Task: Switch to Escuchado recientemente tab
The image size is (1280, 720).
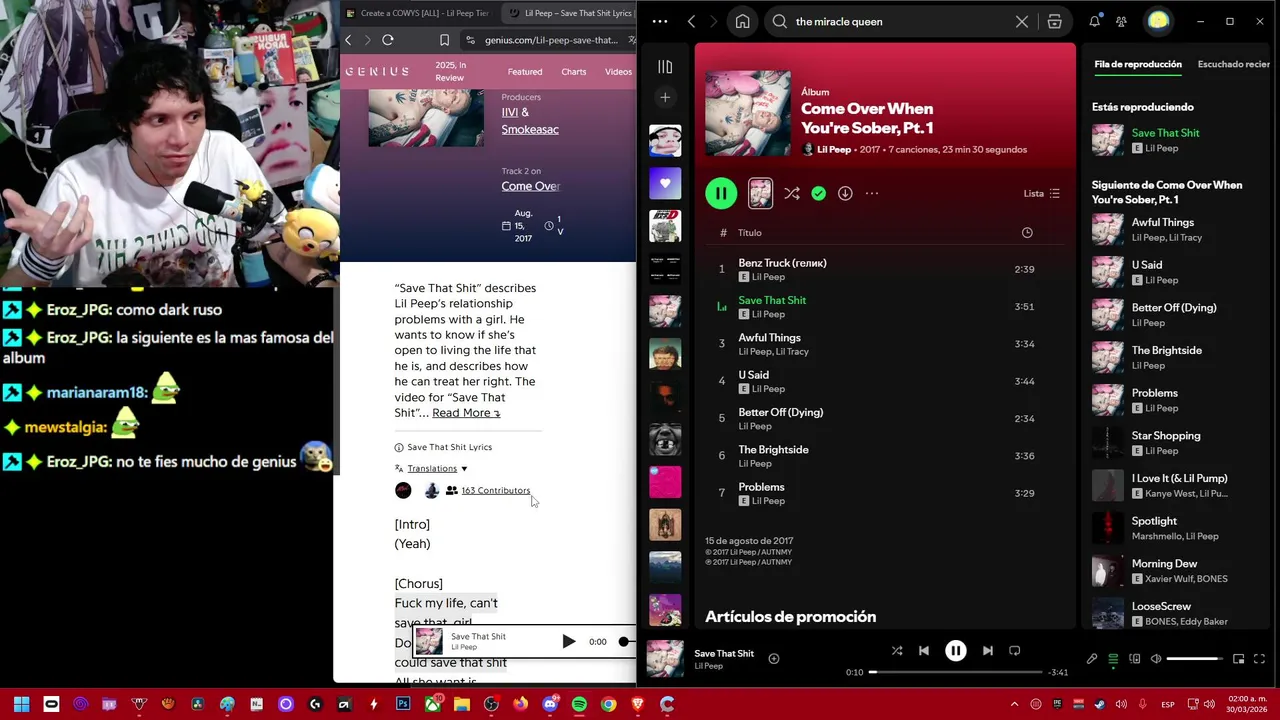Action: point(1234,64)
